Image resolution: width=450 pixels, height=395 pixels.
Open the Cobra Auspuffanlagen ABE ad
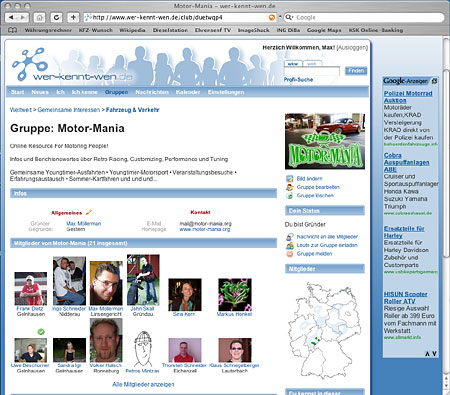tap(406, 162)
